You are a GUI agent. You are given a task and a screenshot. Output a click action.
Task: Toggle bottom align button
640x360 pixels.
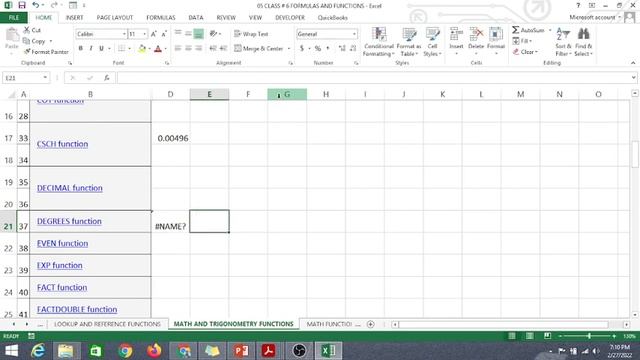198,34
